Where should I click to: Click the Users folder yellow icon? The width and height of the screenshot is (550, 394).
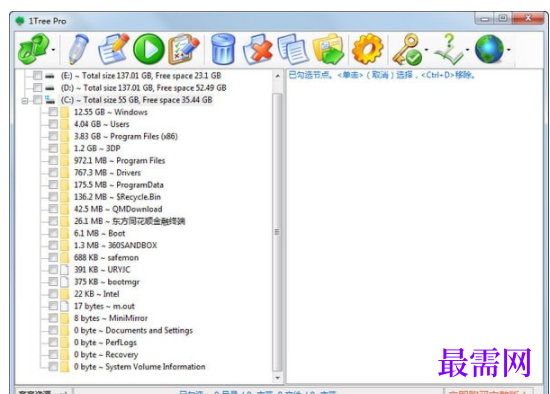click(x=65, y=124)
